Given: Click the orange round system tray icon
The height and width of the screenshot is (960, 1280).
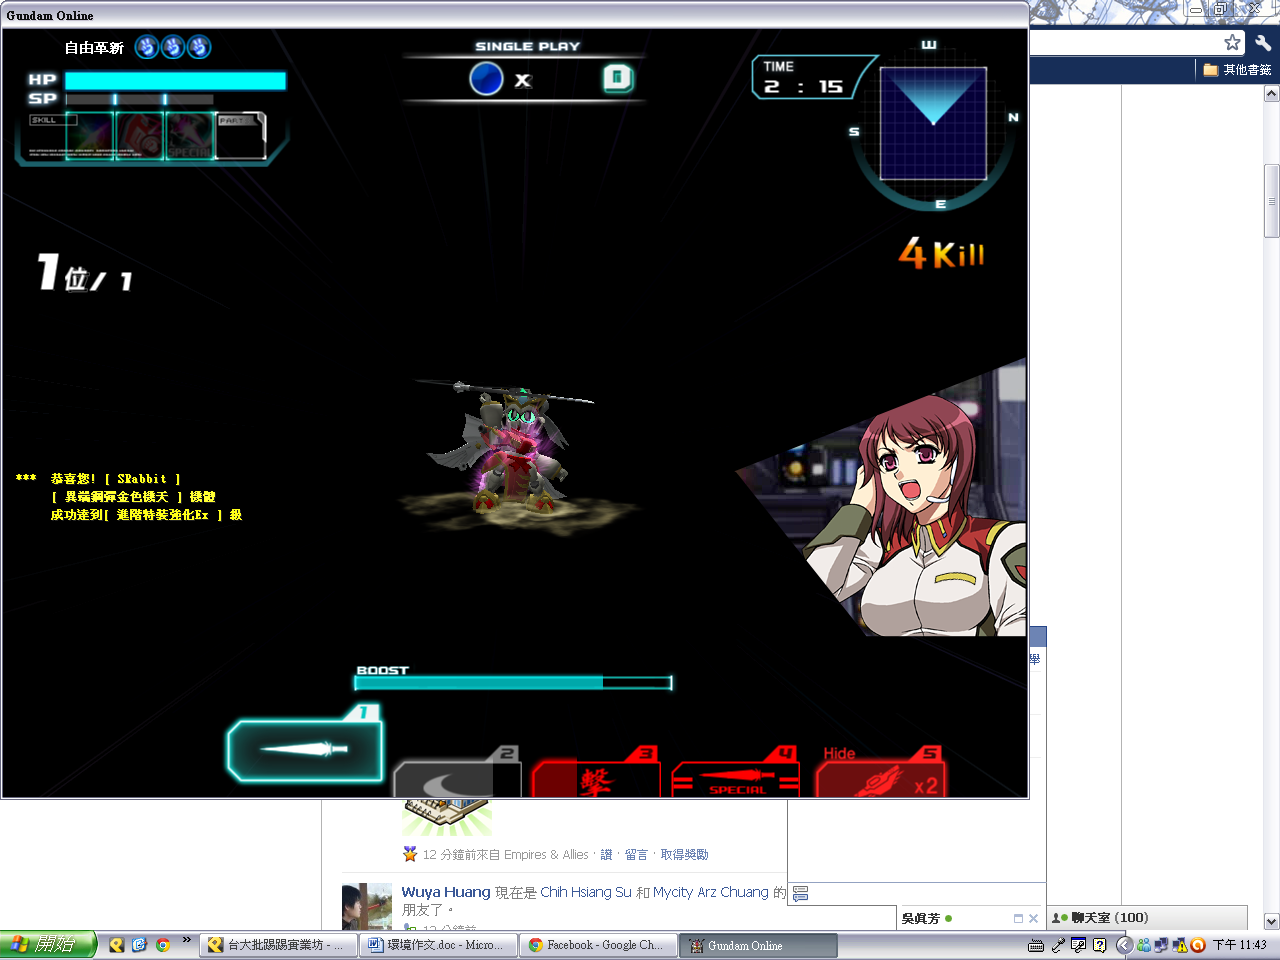Looking at the screenshot, I should (x=1197, y=945).
